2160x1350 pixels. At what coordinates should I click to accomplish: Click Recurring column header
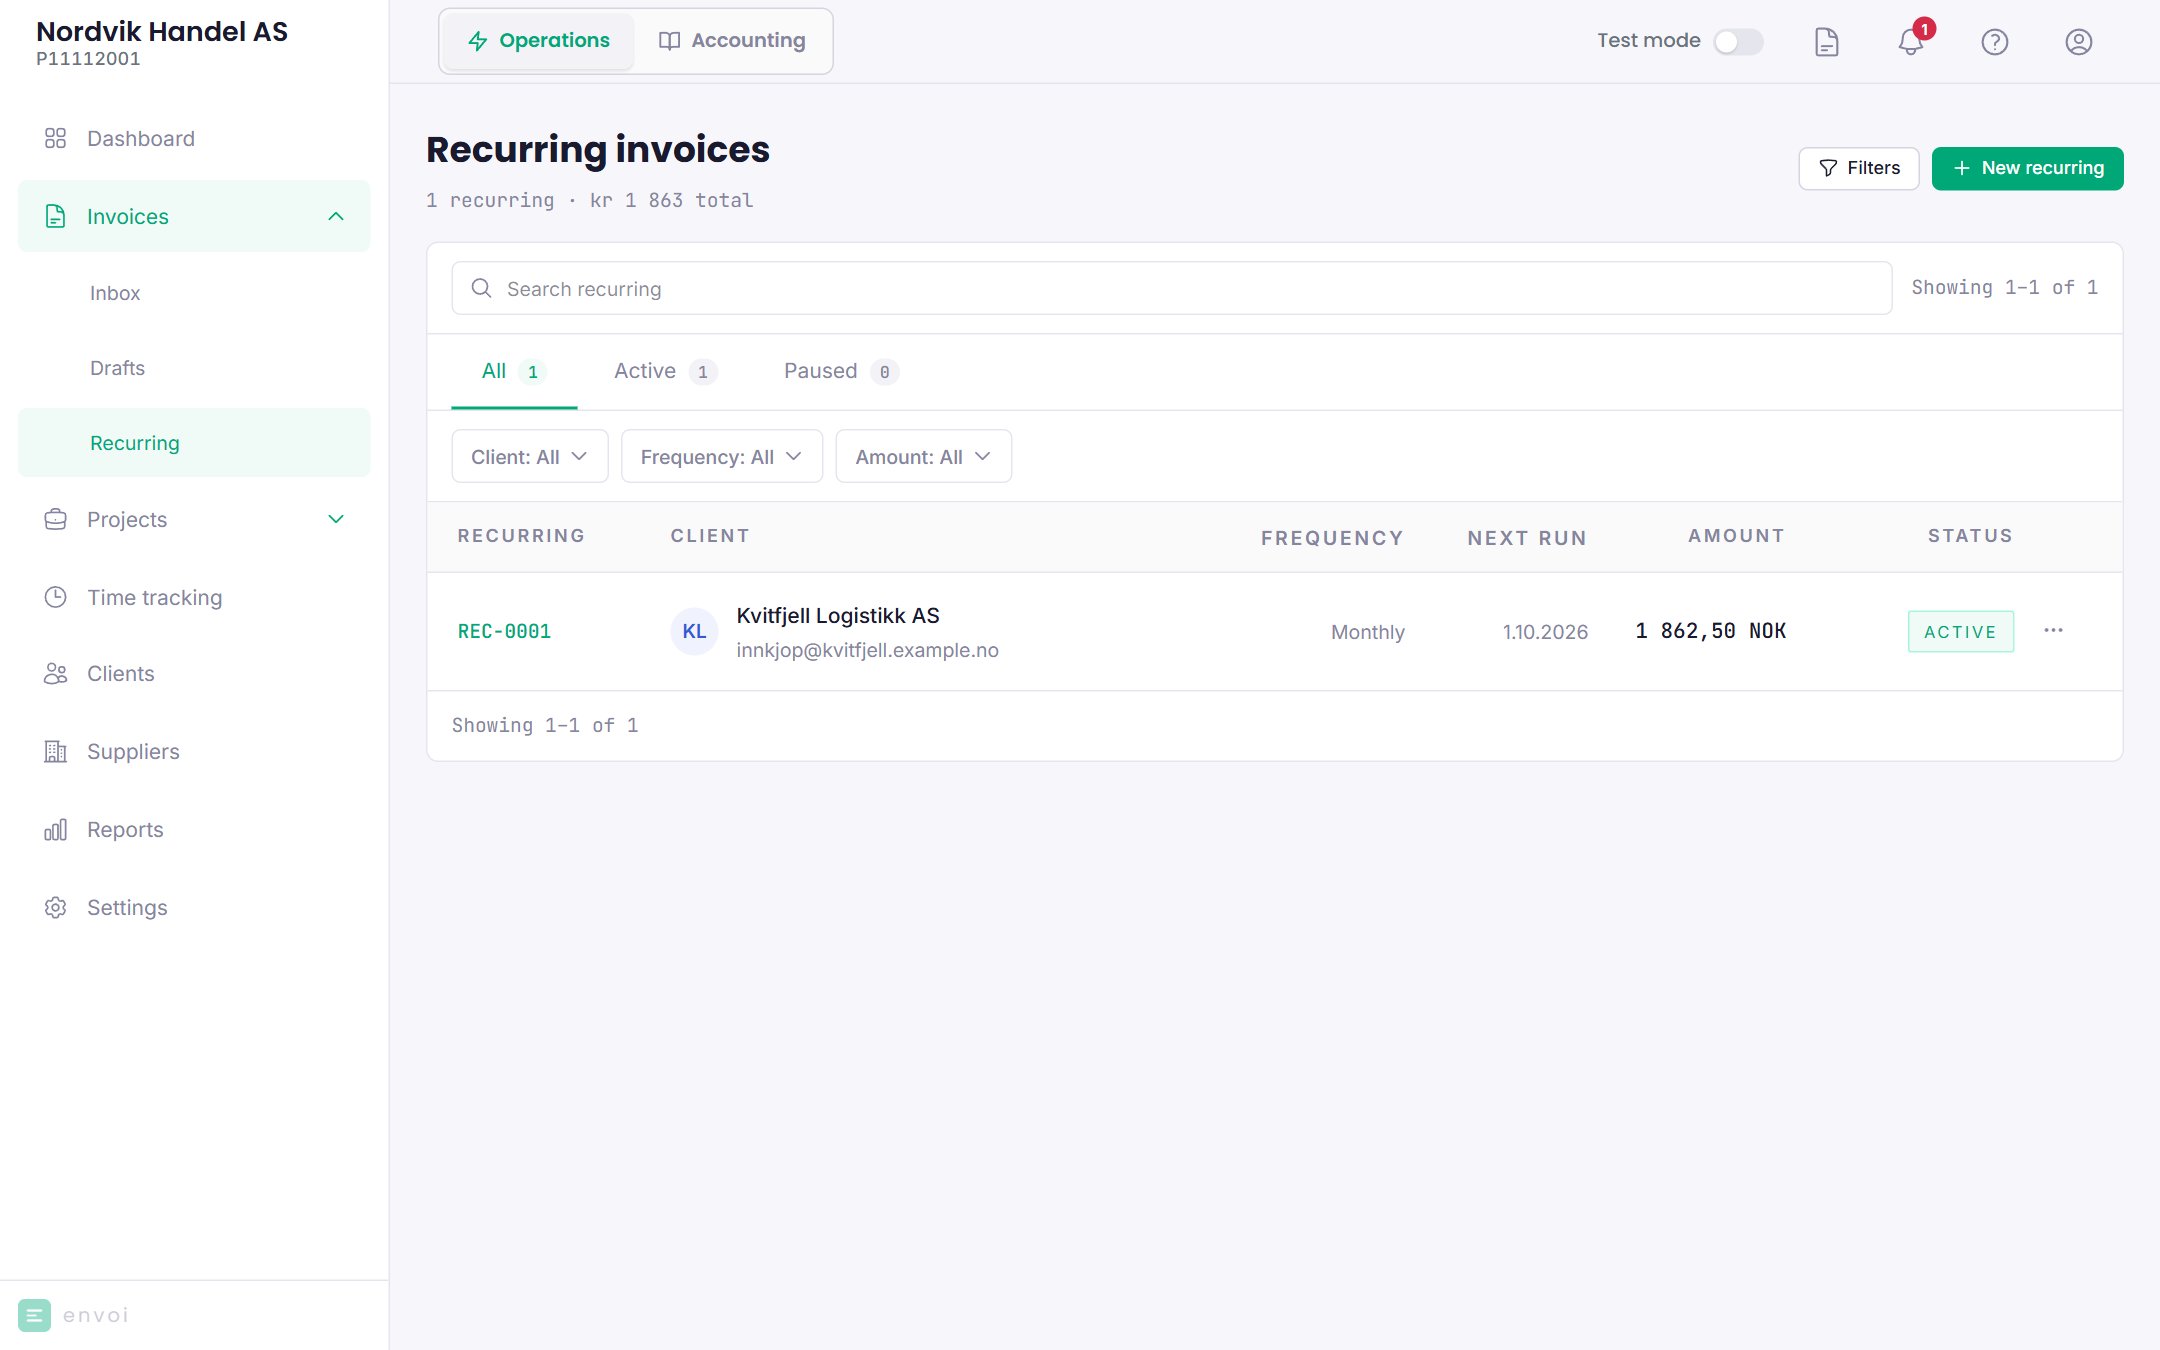[521, 536]
